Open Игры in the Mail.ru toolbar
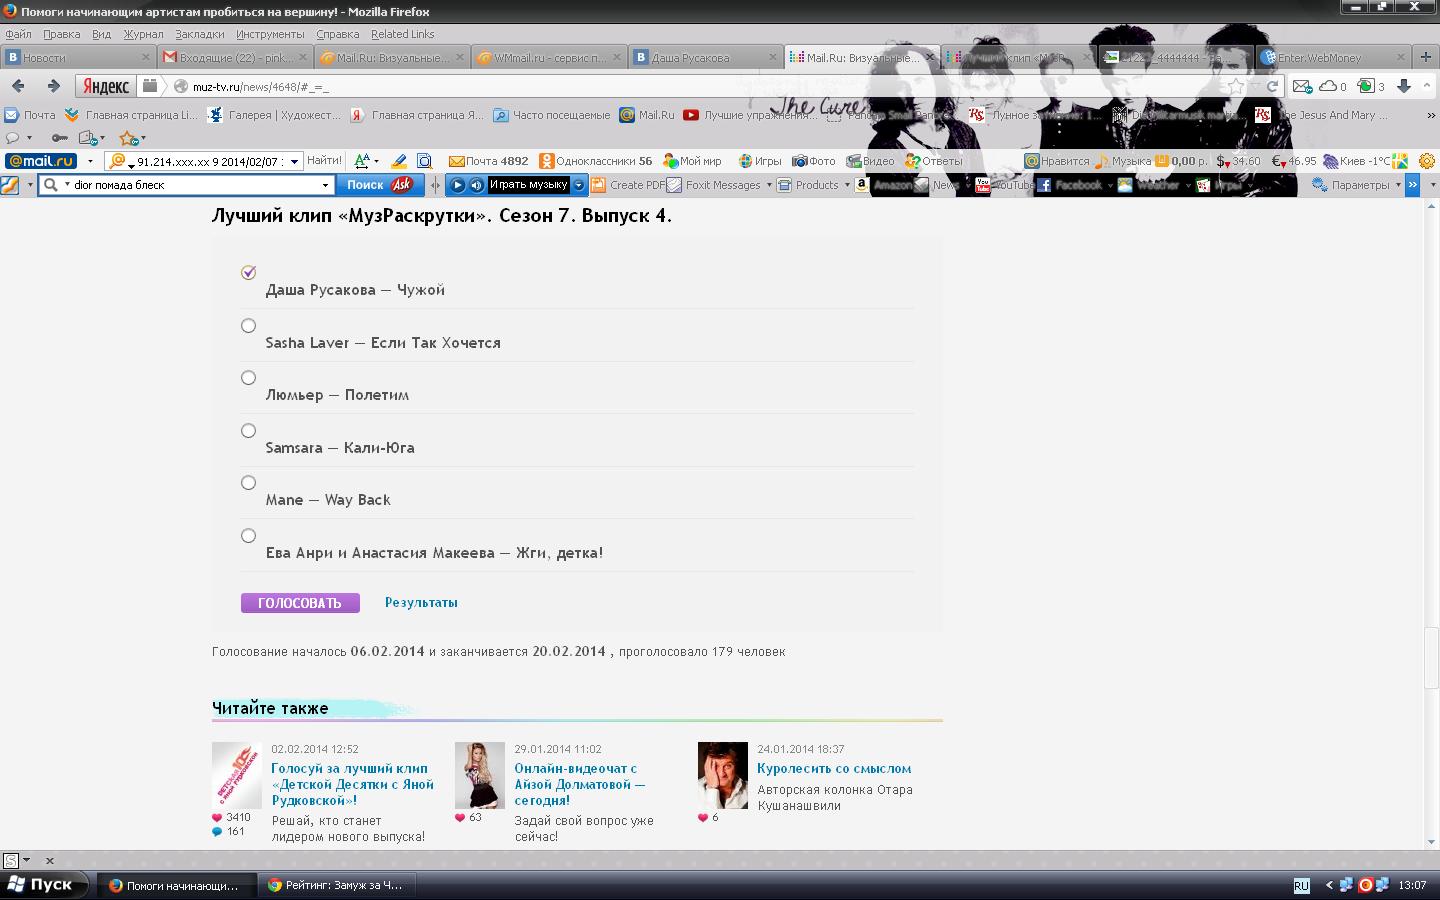 pos(760,160)
